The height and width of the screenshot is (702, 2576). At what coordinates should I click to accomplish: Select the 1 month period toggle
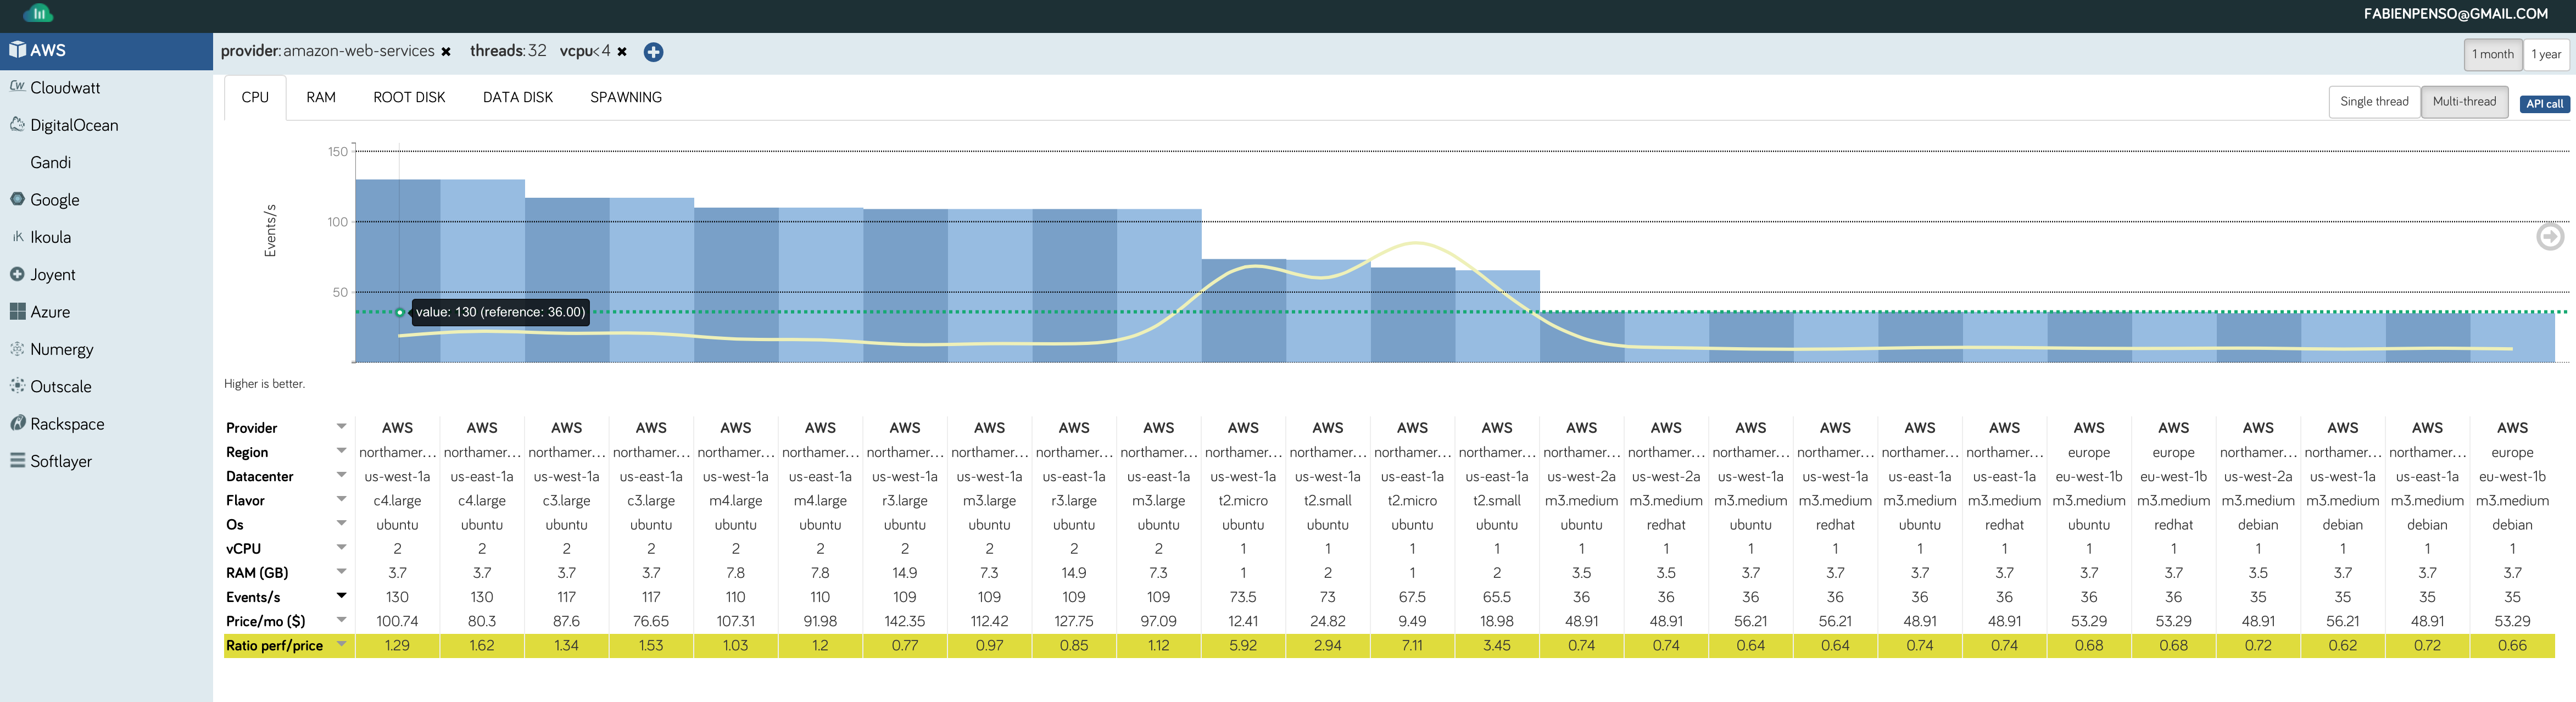click(2492, 54)
